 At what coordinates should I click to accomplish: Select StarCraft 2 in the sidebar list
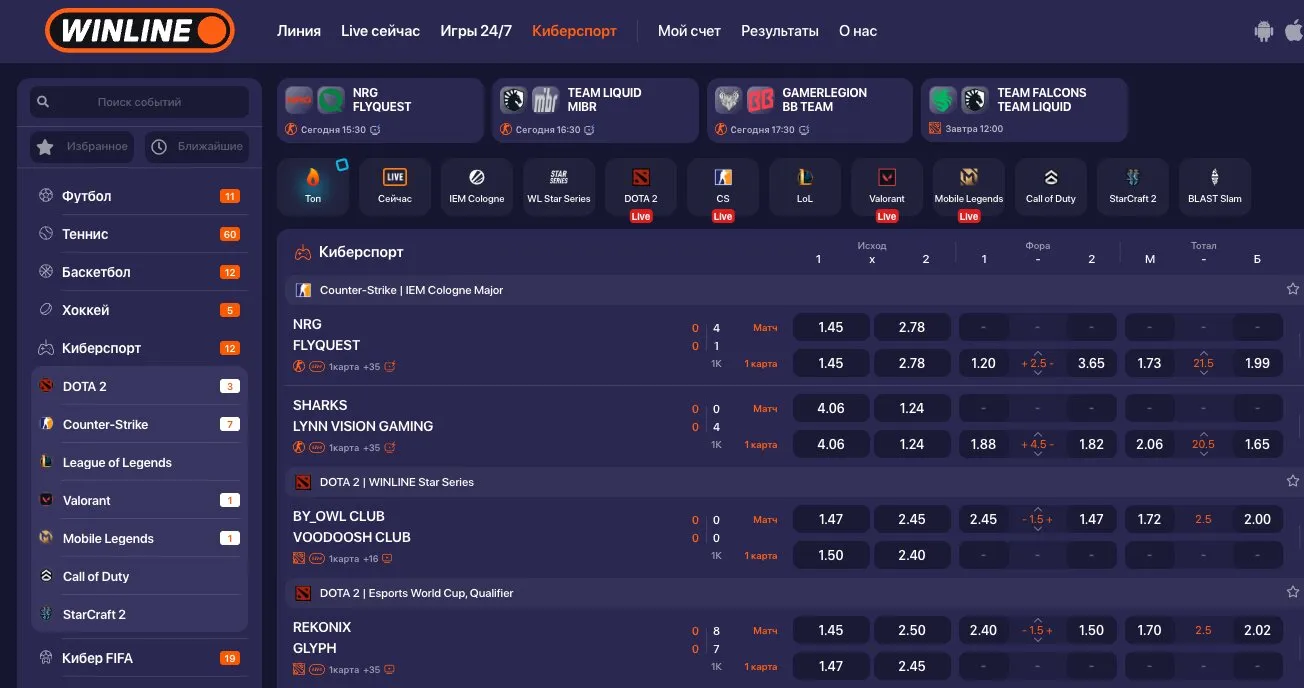click(x=139, y=614)
